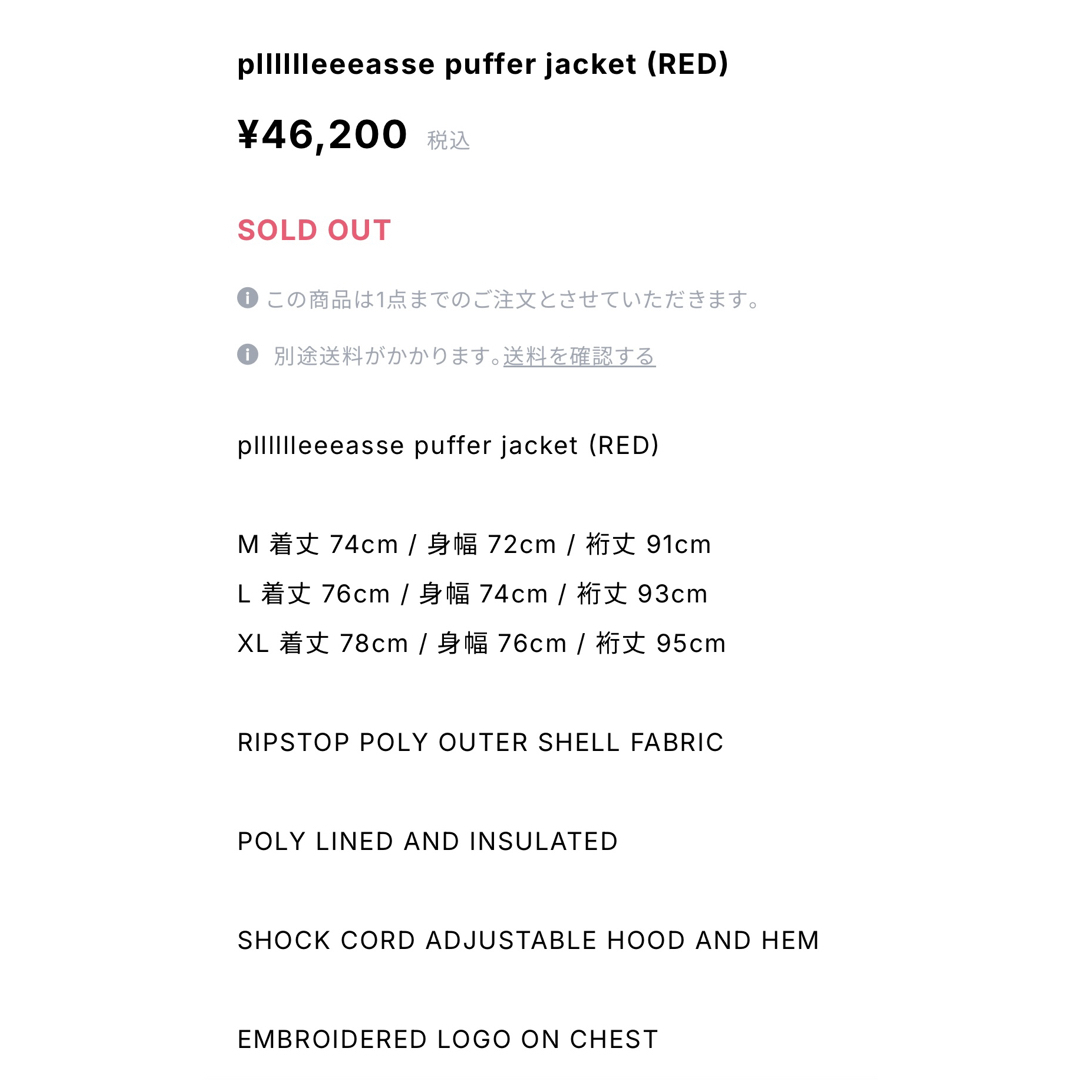The width and height of the screenshot is (1080, 1080).
Task: Click the info icon beside one-item order limit
Action: (247, 298)
